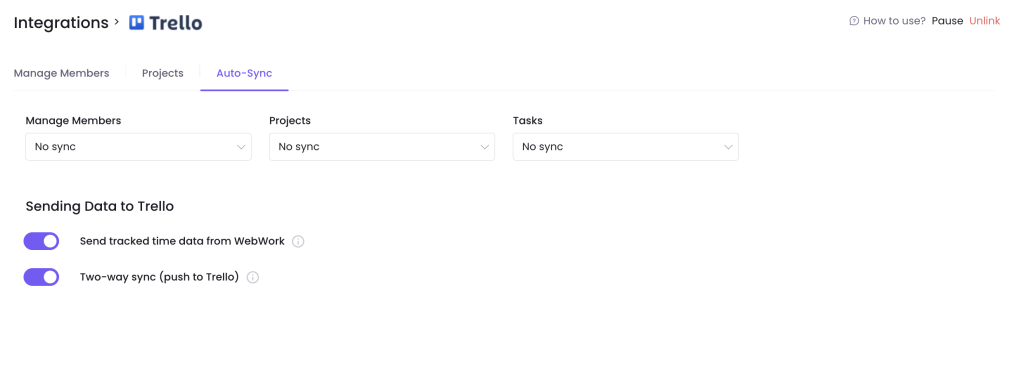Screen dimensions: 1024x382
Task: Go back to Integrations breadcrumb
Action: [61, 23]
